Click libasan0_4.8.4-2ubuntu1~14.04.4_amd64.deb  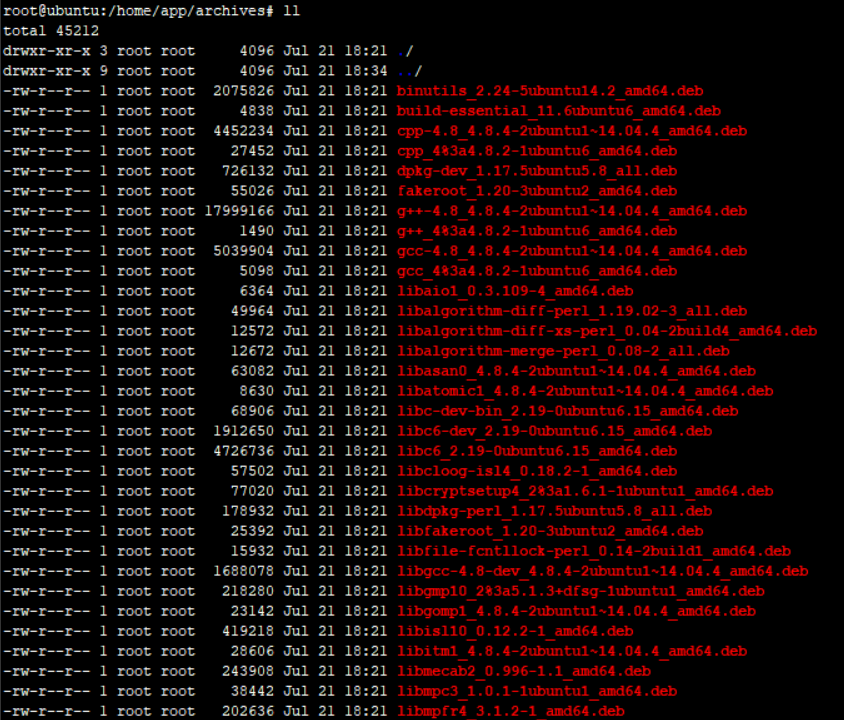pos(576,371)
